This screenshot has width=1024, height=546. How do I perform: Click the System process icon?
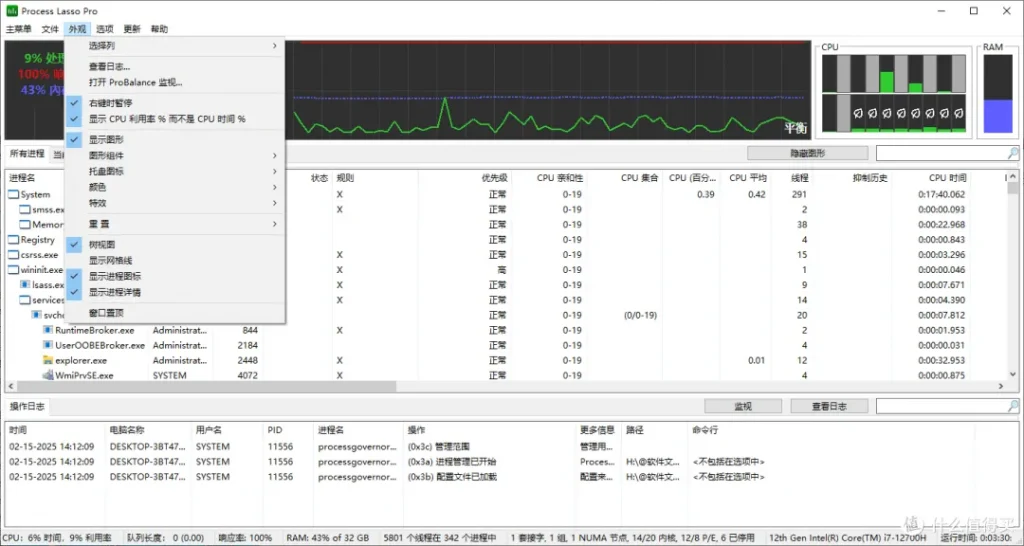pyautogui.click(x=13, y=195)
